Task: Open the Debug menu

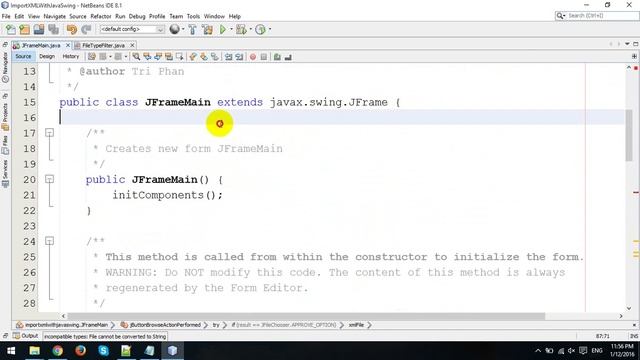Action: click(137, 16)
